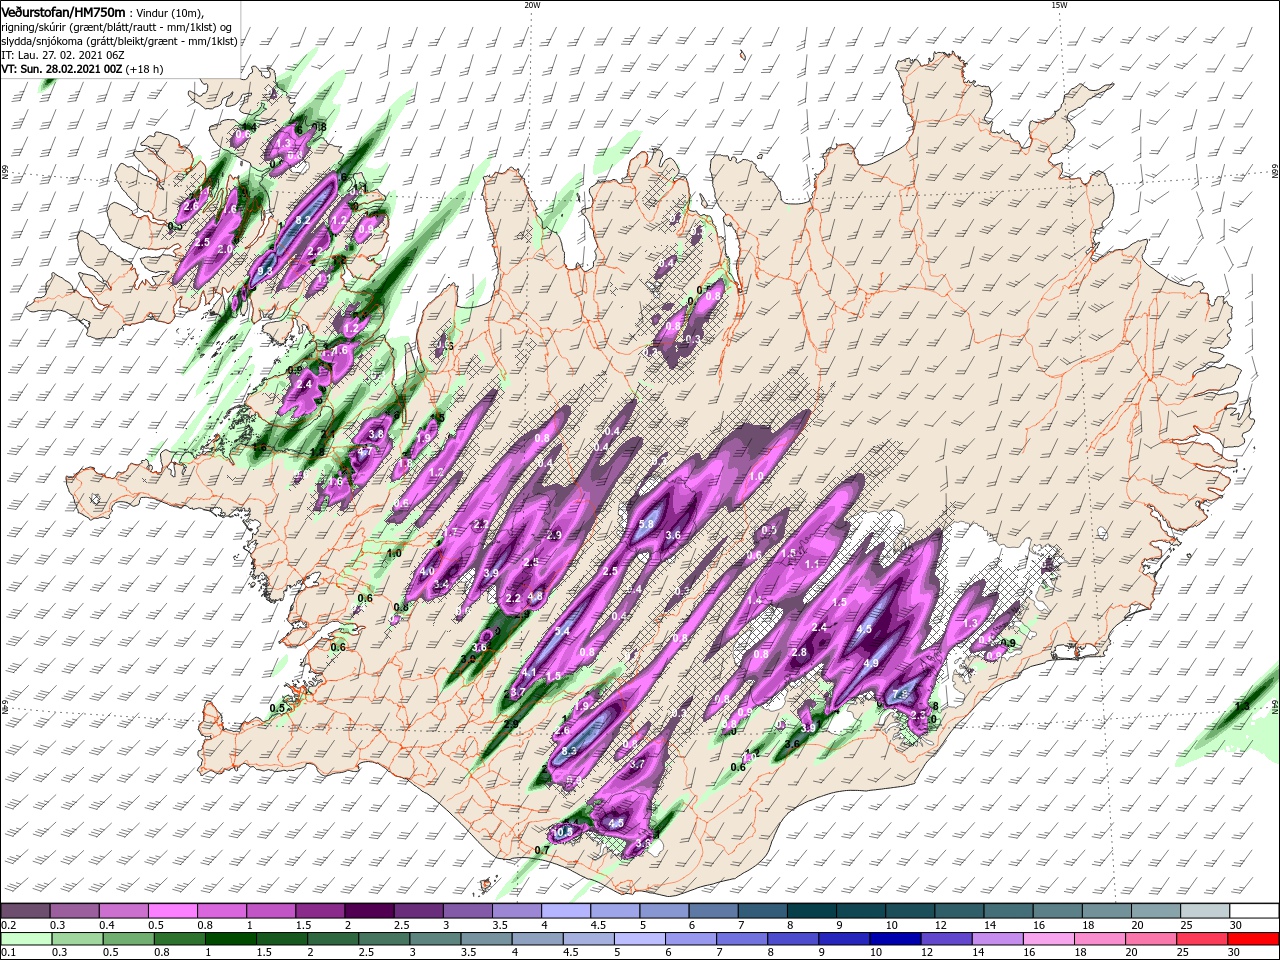Pick the violet swatch labeled 12 in bottom legend row
Screen dimensions: 1280x960
(947, 939)
